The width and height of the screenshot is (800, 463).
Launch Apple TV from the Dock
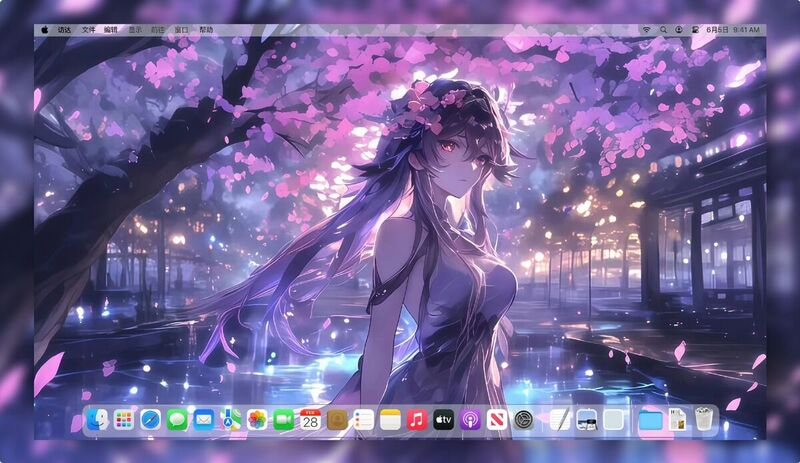pos(443,420)
